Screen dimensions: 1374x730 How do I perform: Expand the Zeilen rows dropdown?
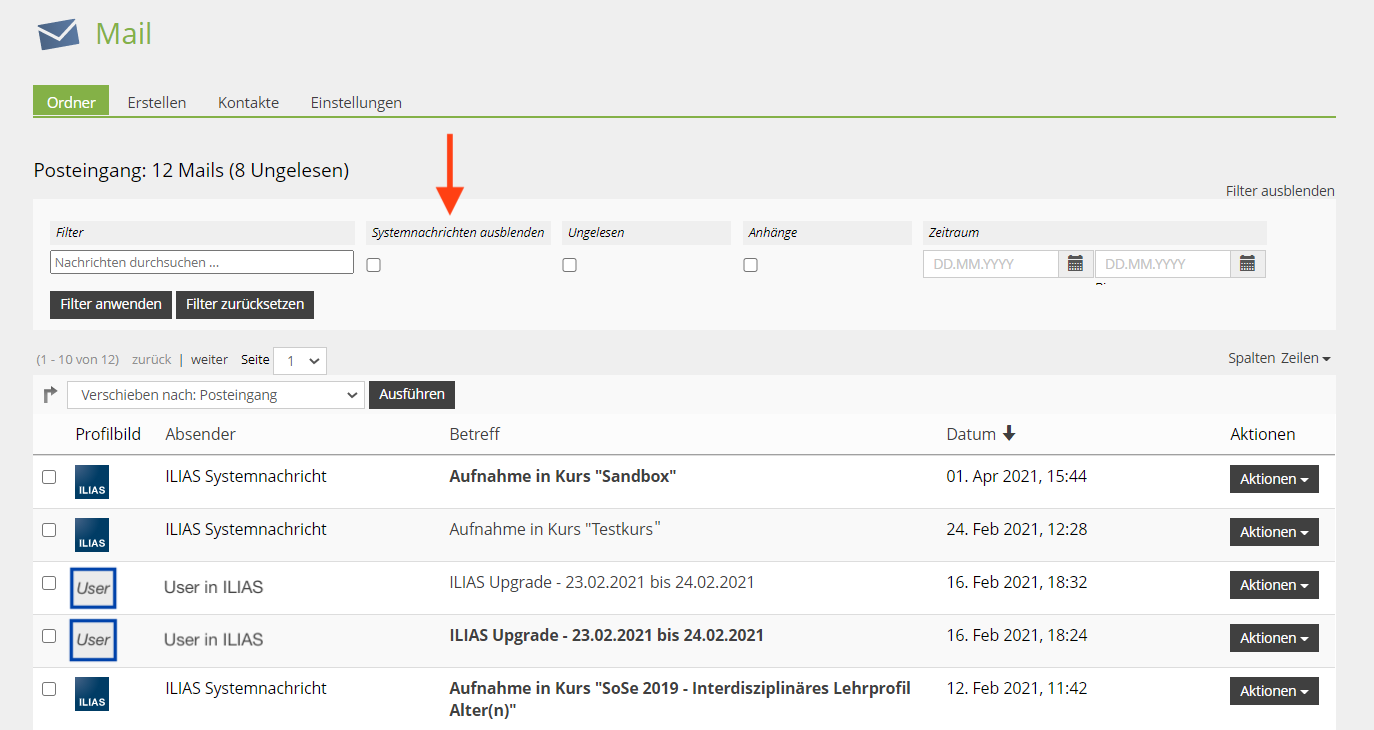(x=1305, y=358)
